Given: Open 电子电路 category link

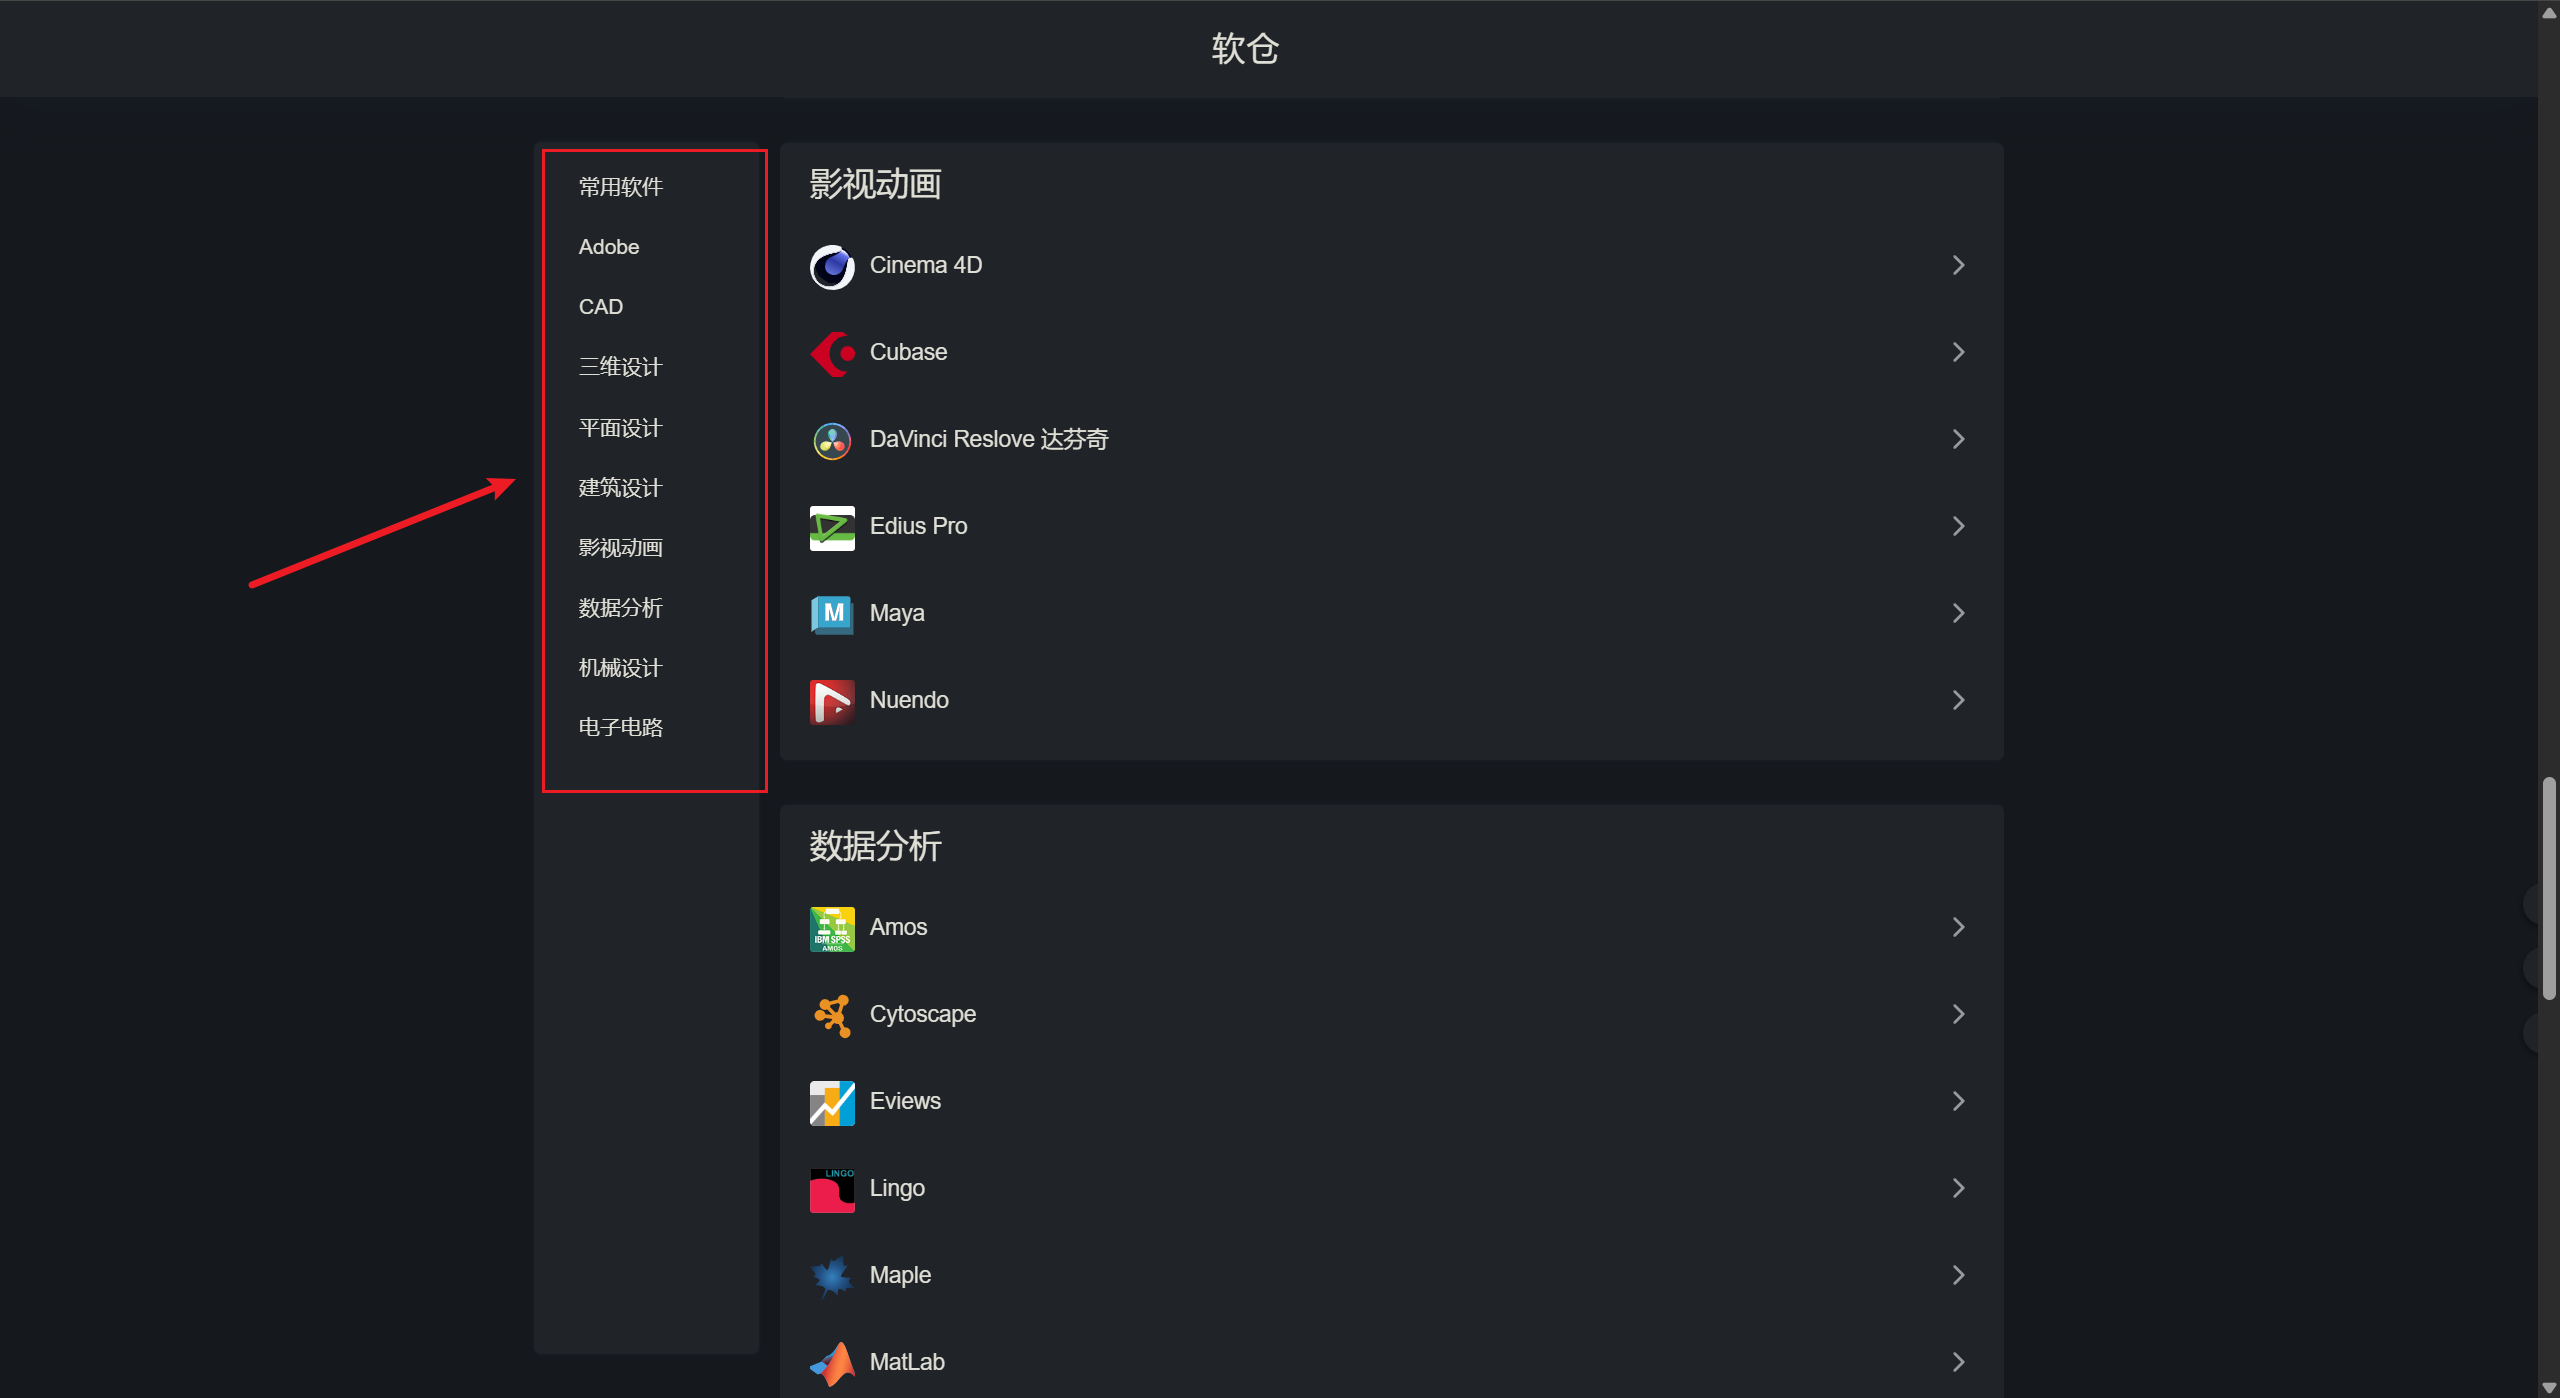Looking at the screenshot, I should coord(620,728).
